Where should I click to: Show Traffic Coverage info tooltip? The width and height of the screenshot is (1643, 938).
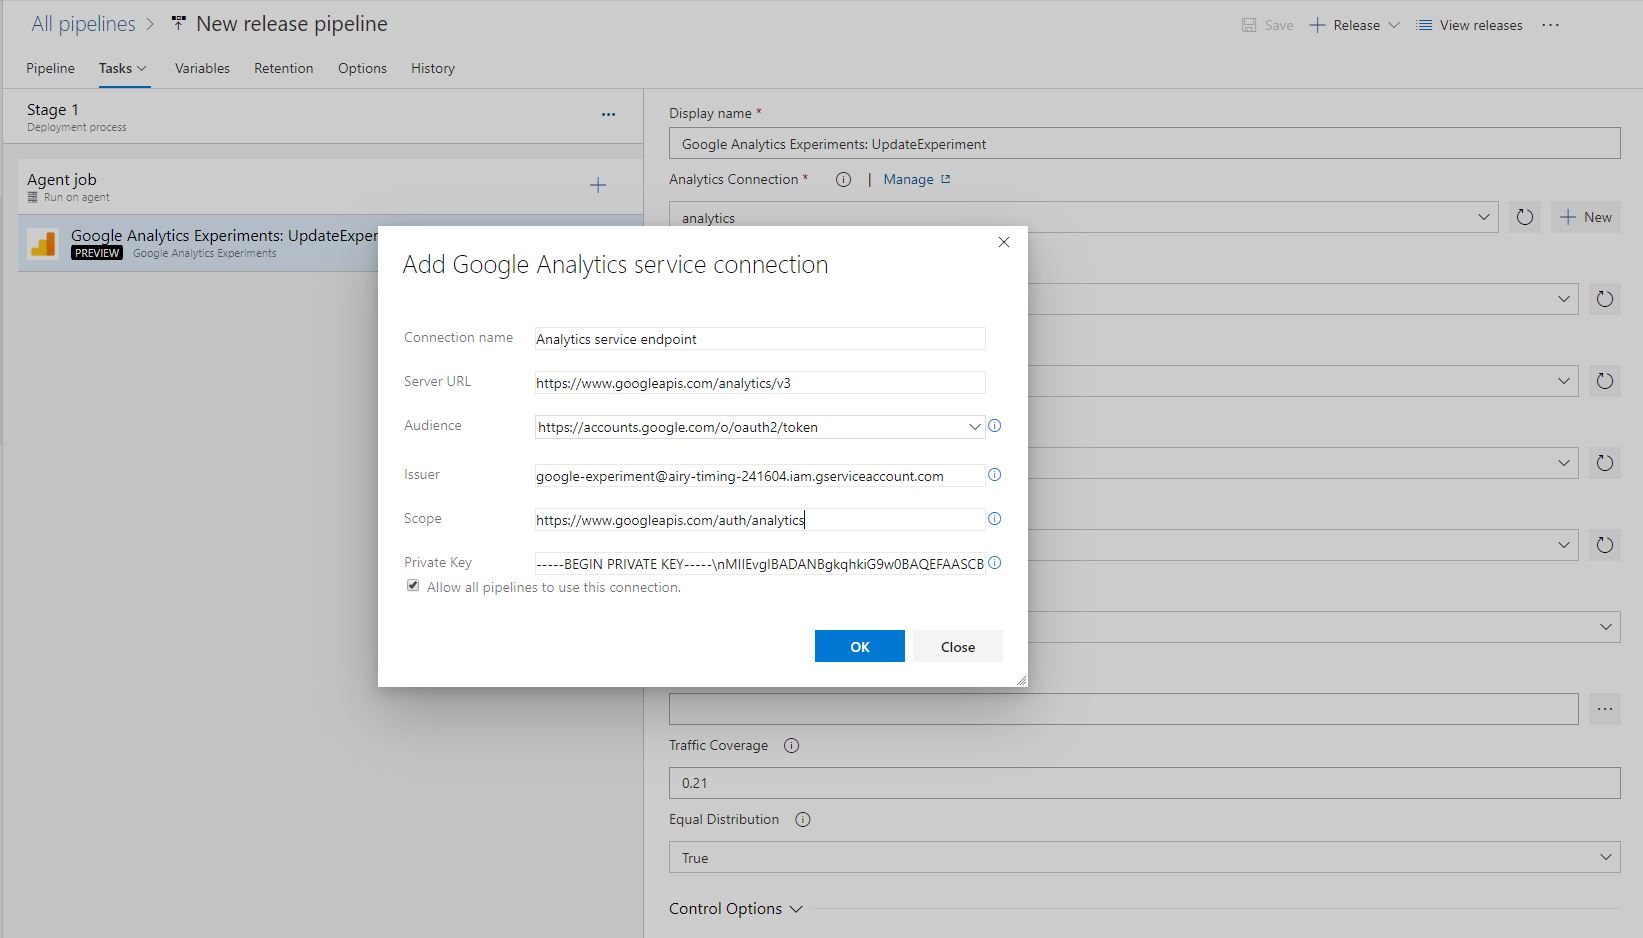tap(791, 746)
